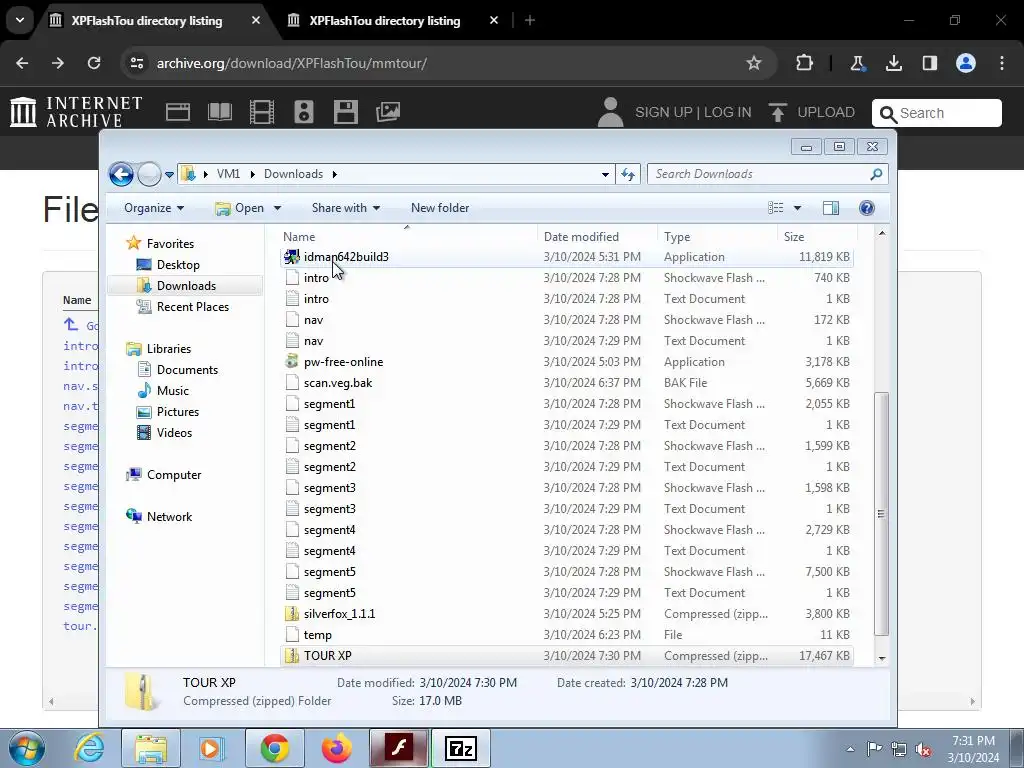
Task: Open Internet Archive software floppy icon
Action: 345,112
